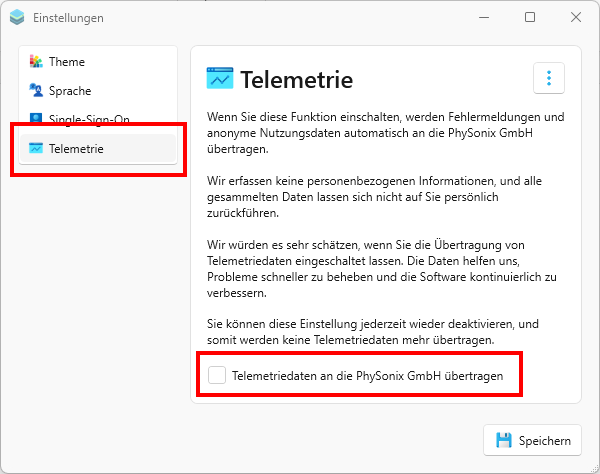Click the large Telemetrie header icon
Image resolution: width=600 pixels, height=474 pixels.
219,78
